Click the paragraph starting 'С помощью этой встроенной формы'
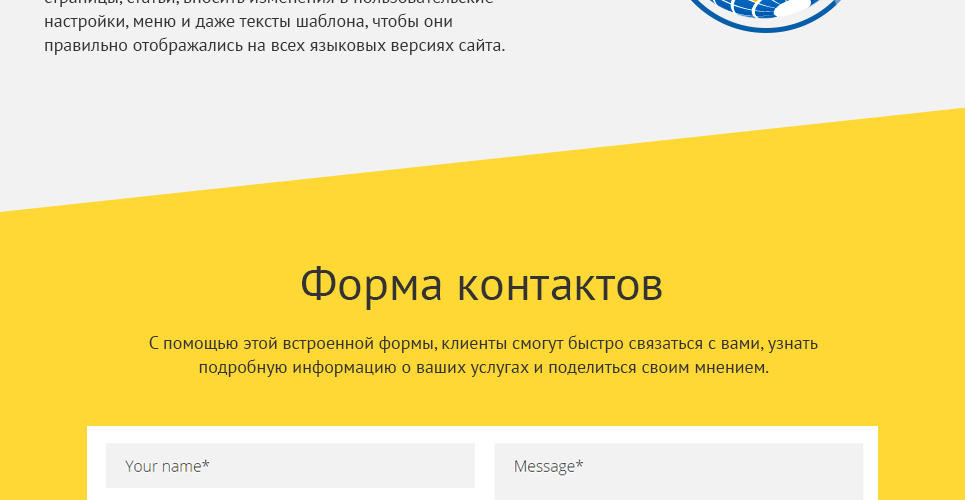The image size is (965, 500). click(483, 355)
